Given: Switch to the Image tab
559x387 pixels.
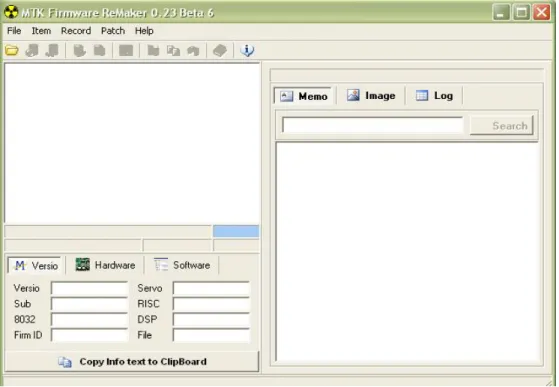Looking at the screenshot, I should [x=371, y=96].
